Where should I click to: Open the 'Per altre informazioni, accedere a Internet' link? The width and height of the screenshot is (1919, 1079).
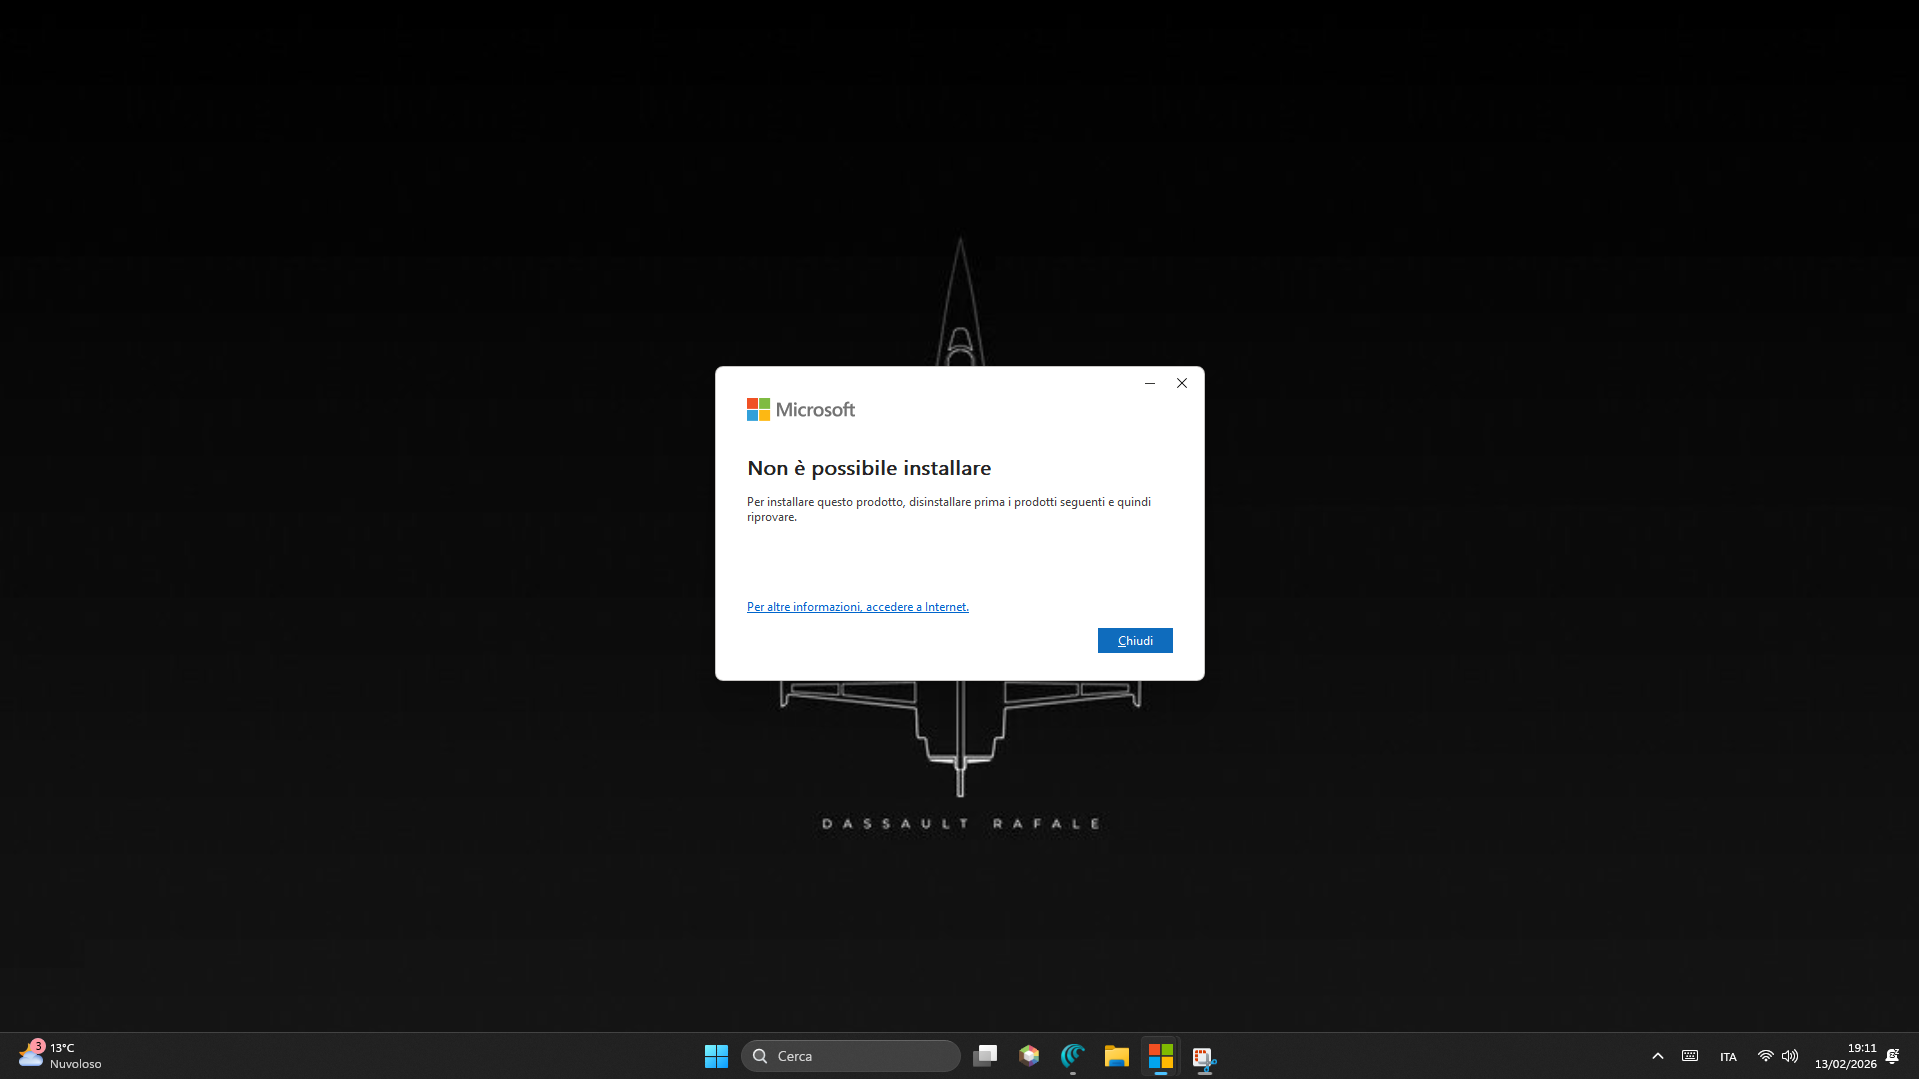coord(857,607)
